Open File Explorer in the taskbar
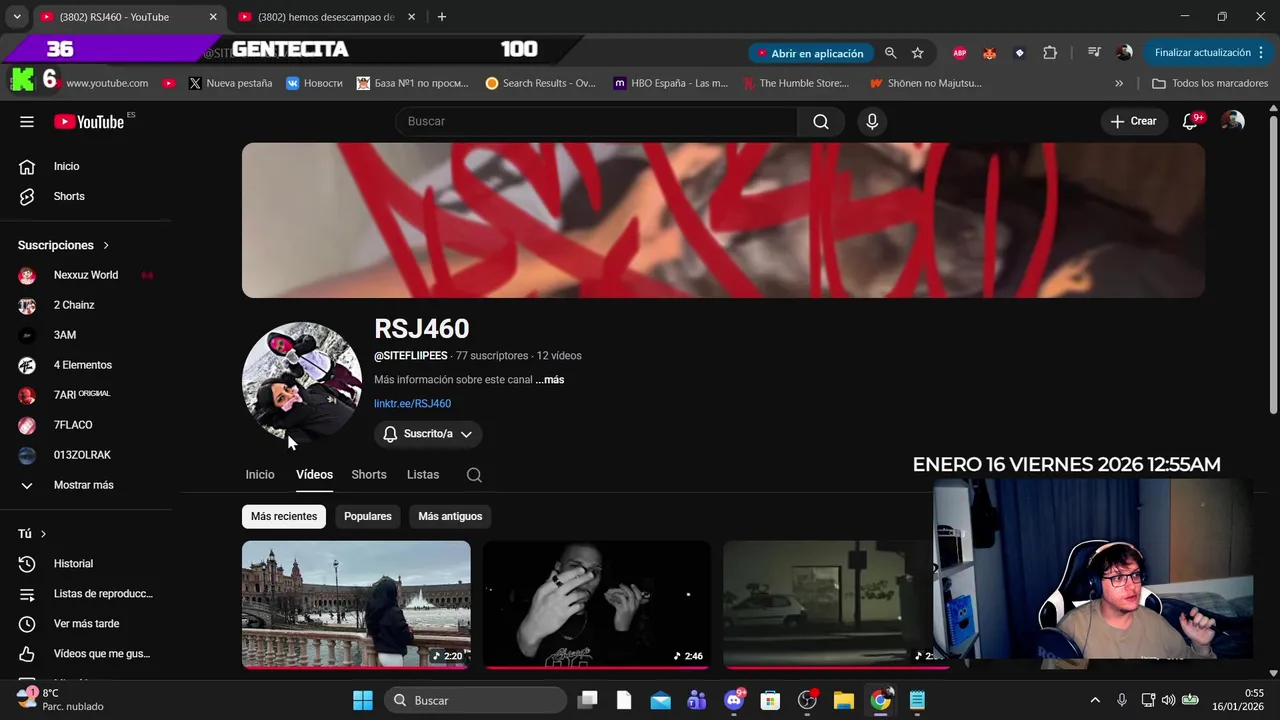Screen dimensions: 1280x720 [x=843, y=700]
